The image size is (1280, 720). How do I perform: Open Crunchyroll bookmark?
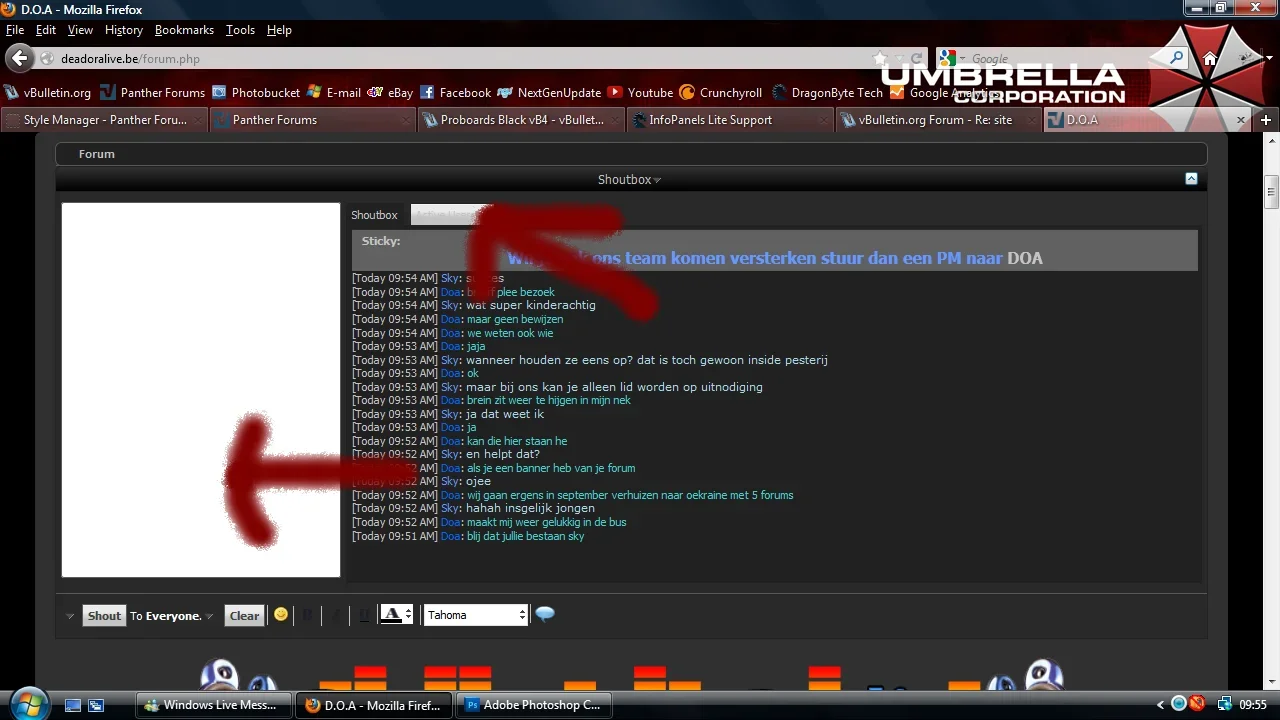721,92
